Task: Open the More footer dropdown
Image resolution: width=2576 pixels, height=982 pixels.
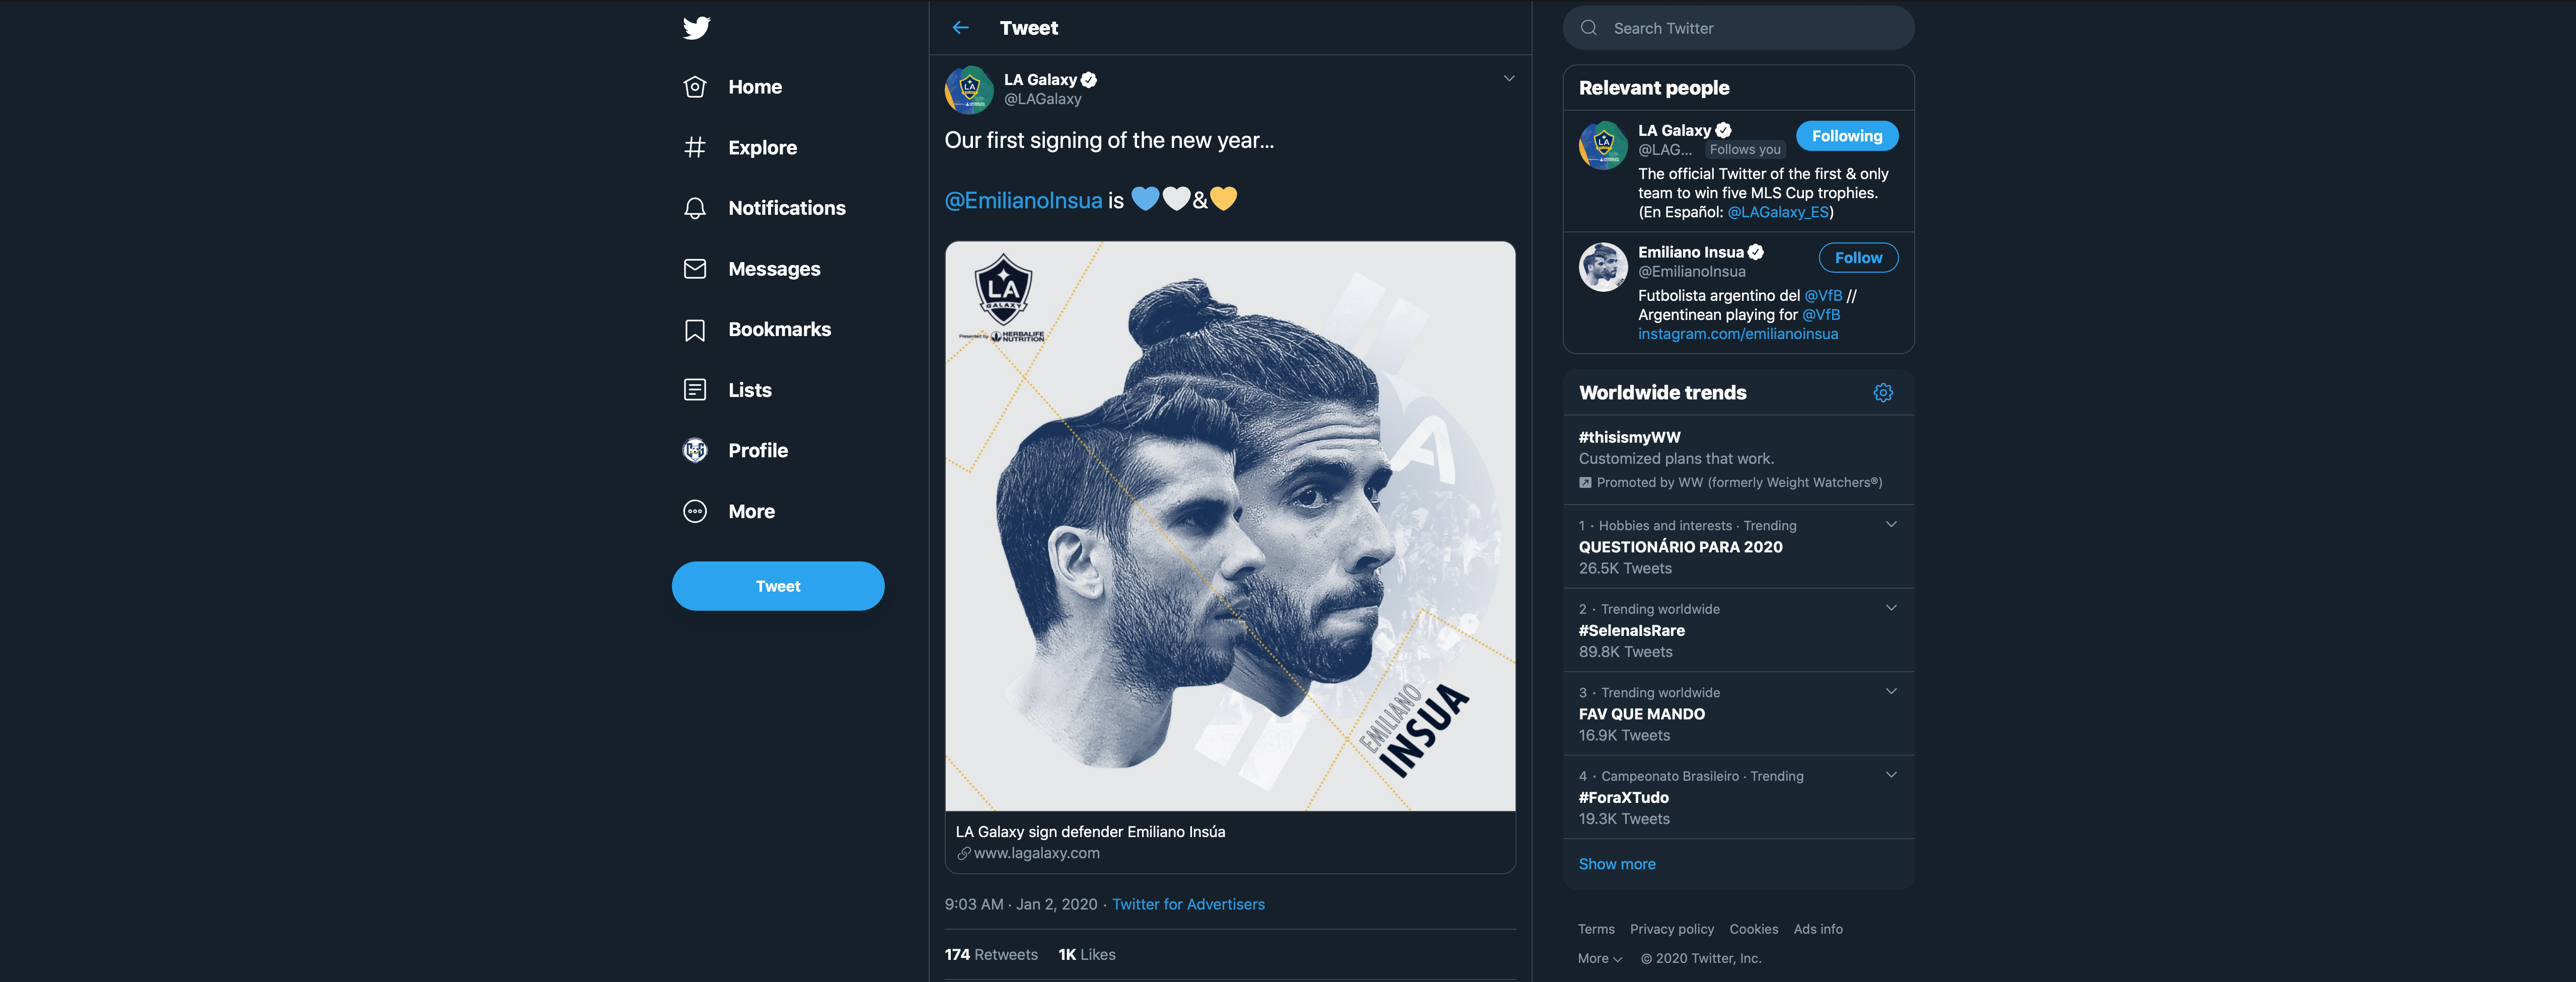Action: click(1599, 958)
